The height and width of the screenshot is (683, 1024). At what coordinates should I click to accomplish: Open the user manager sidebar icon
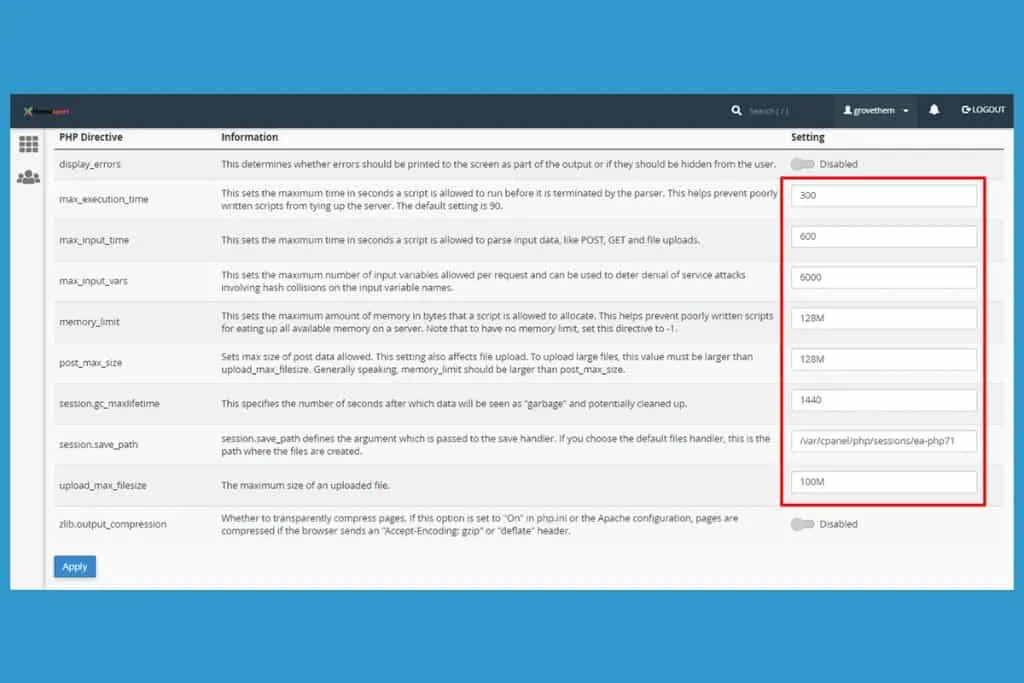pos(28,177)
